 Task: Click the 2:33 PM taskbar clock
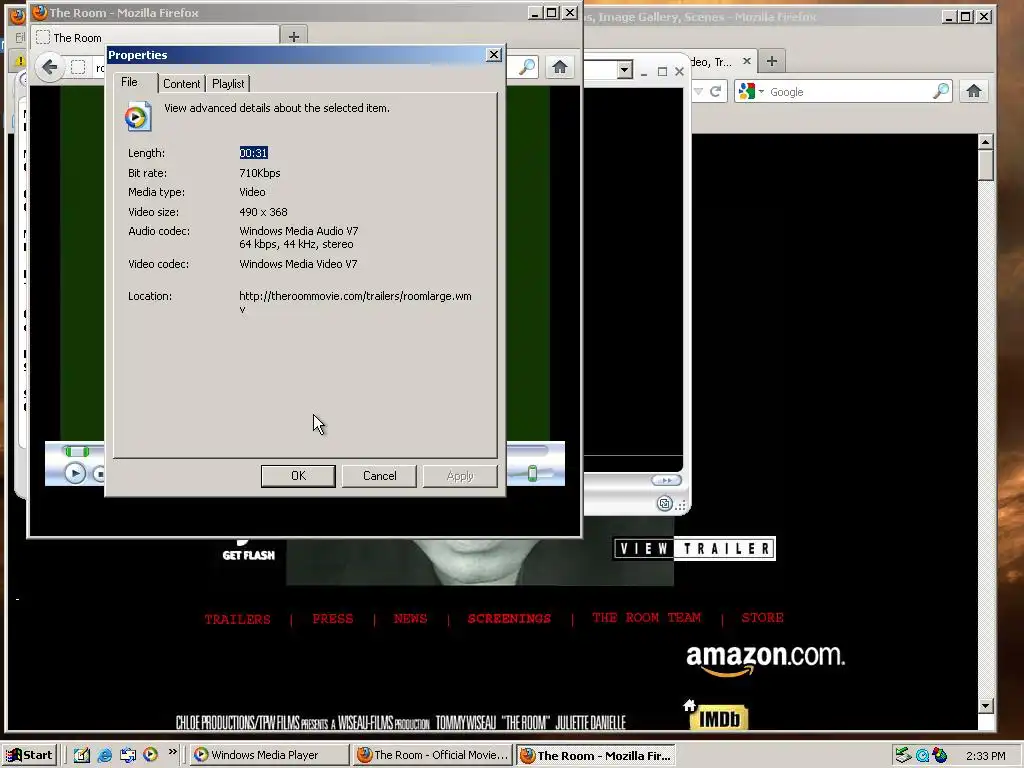click(985, 756)
